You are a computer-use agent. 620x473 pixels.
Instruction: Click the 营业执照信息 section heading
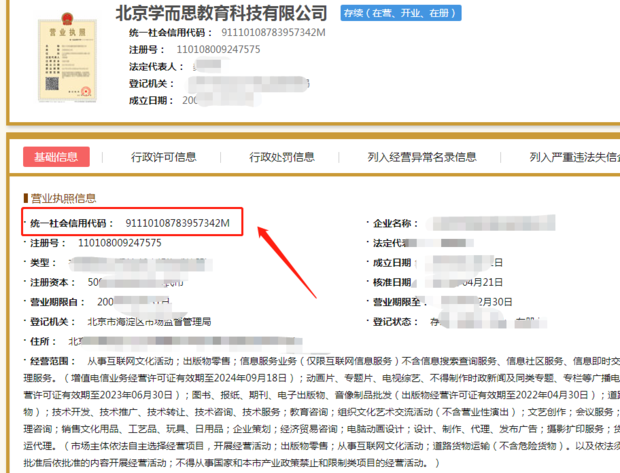pos(63,198)
